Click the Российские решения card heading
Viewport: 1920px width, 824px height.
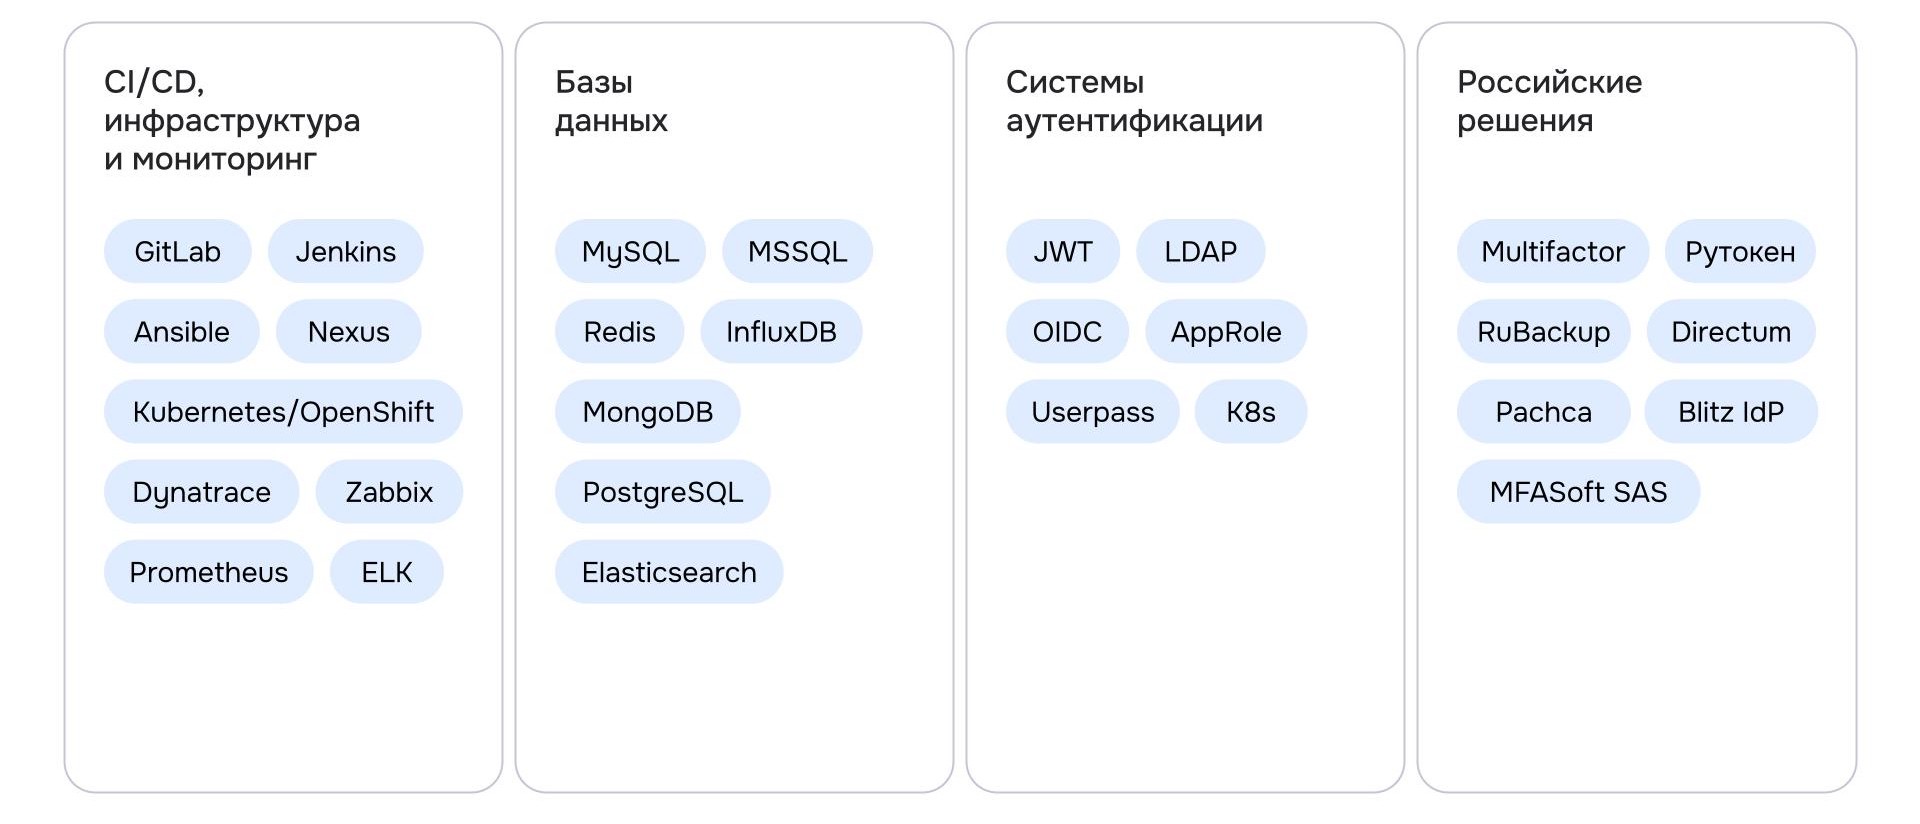[1549, 101]
